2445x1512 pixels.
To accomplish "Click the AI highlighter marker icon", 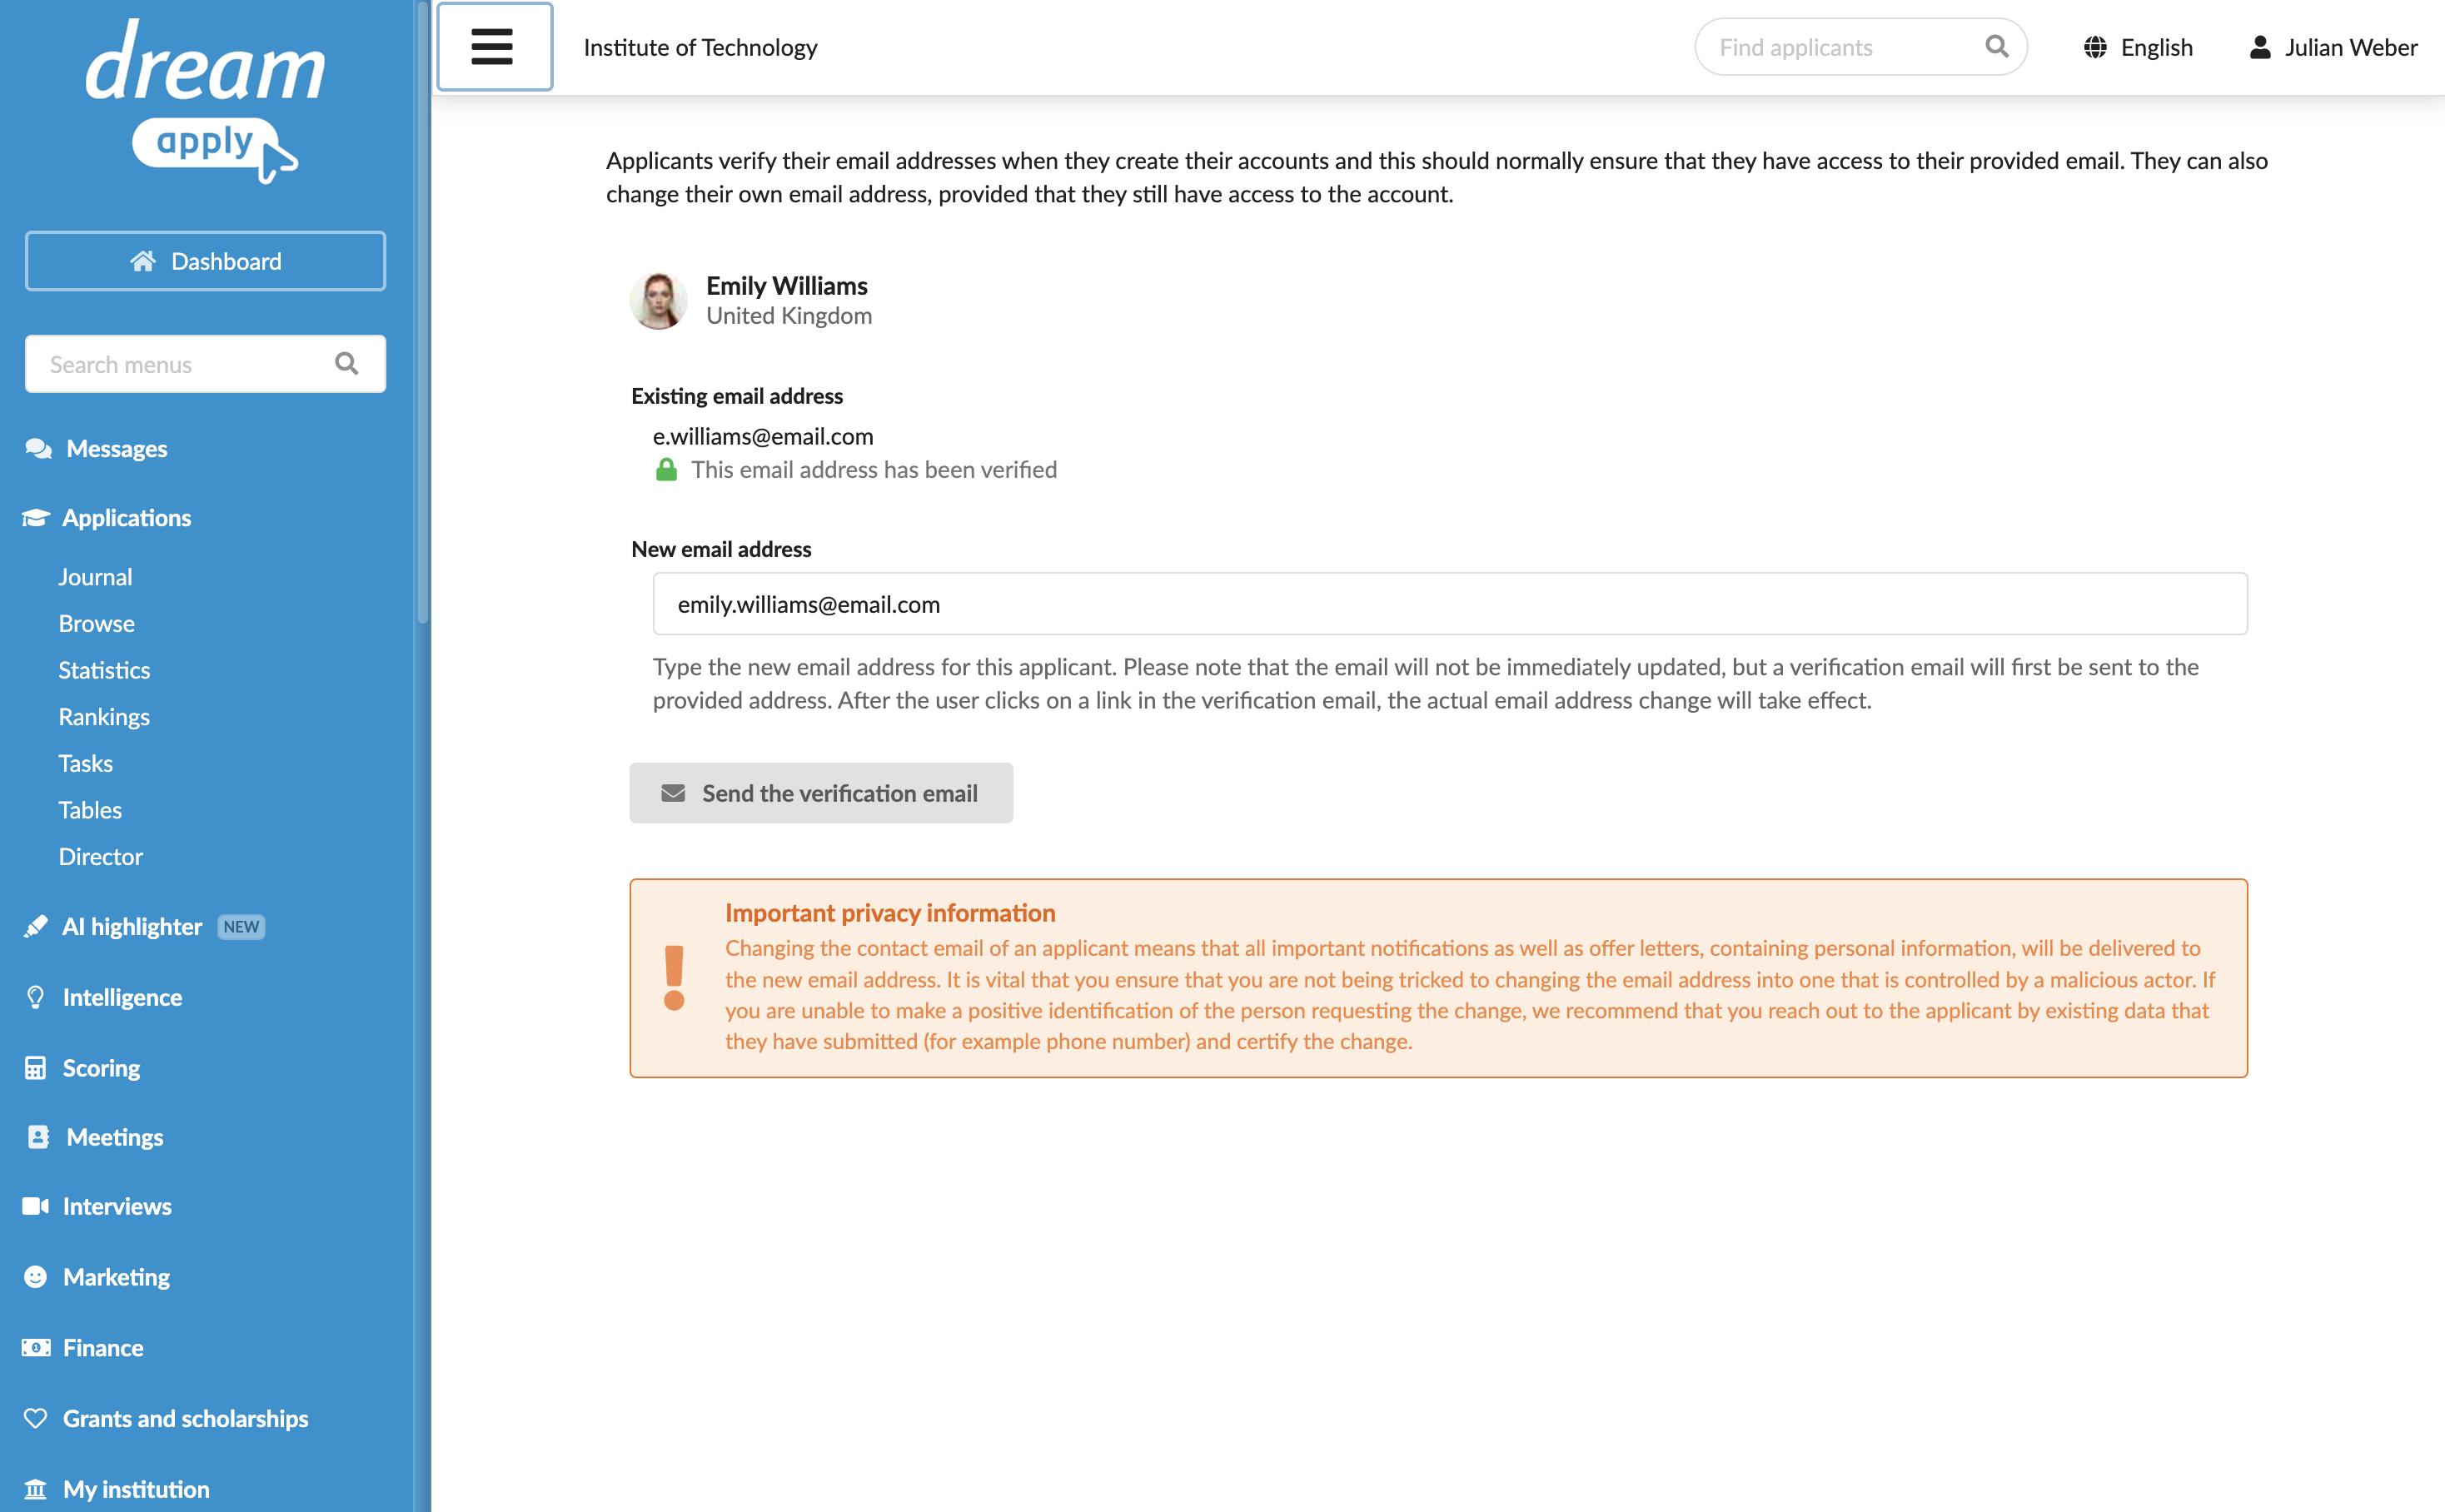I will (x=35, y=926).
